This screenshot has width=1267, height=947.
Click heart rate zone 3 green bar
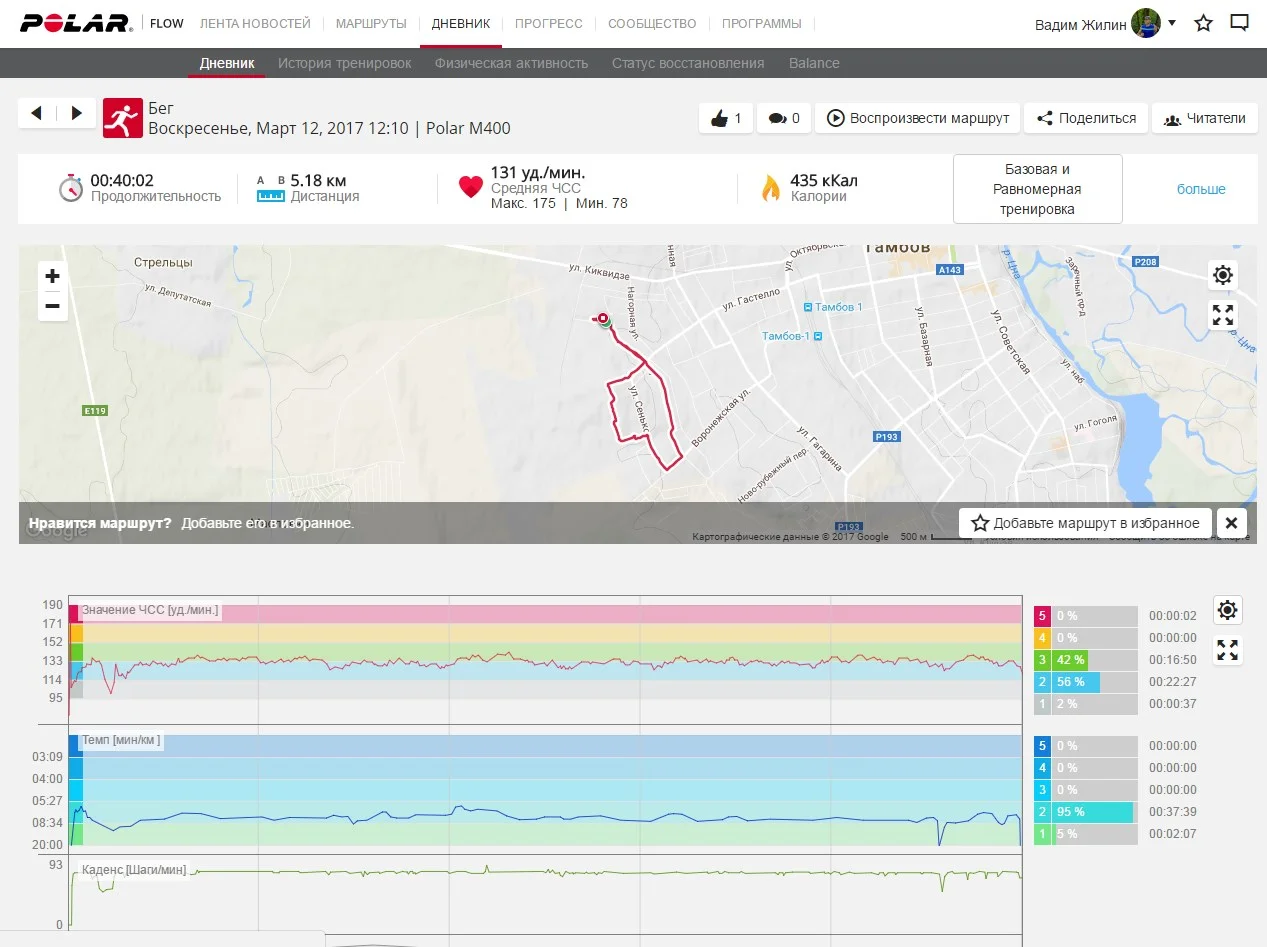(x=1070, y=660)
